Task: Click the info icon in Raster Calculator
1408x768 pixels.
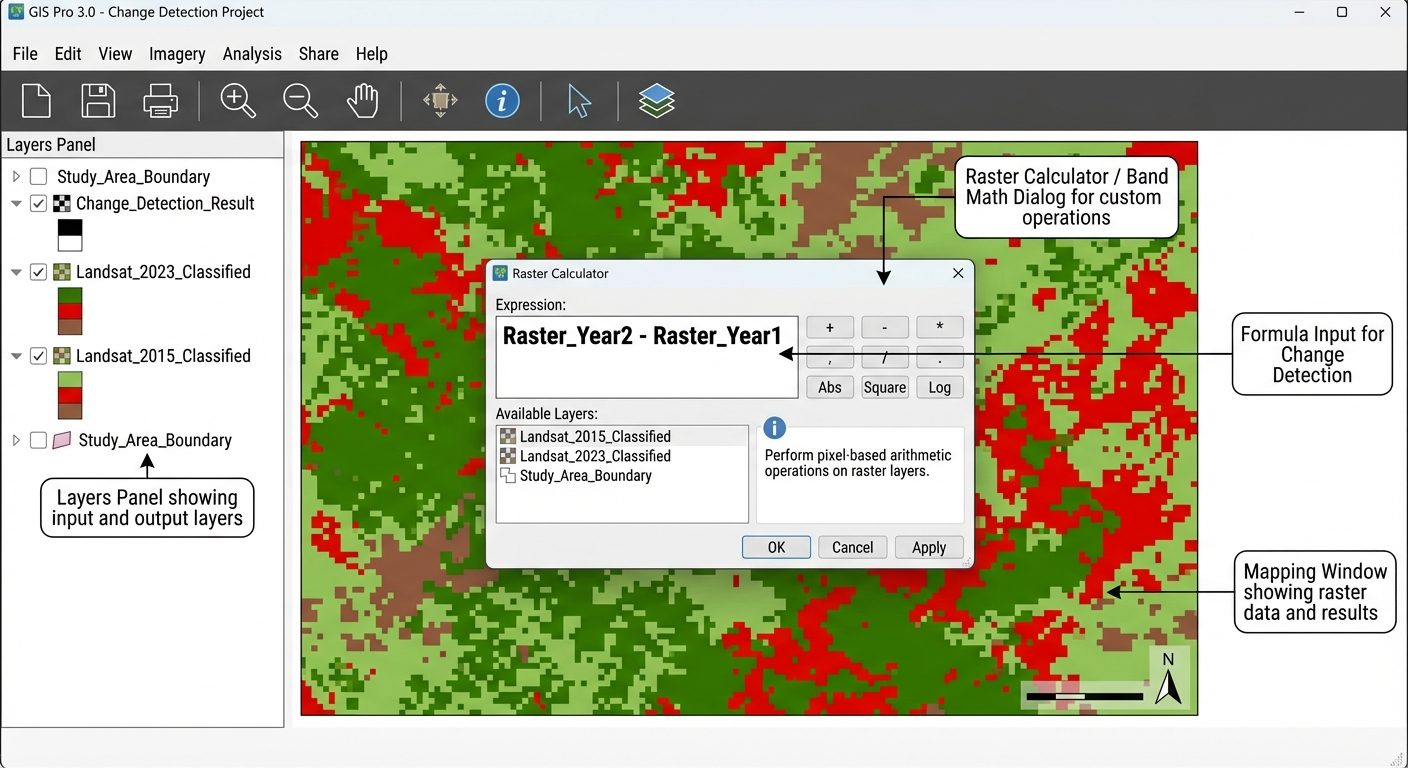Action: pyautogui.click(x=774, y=428)
